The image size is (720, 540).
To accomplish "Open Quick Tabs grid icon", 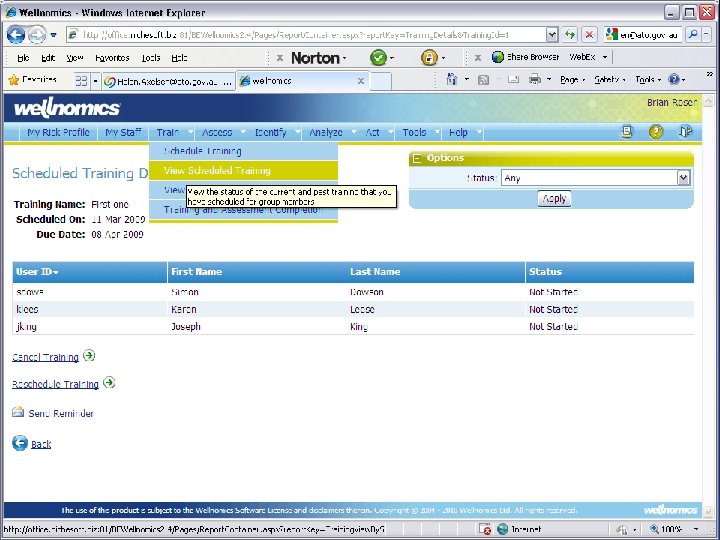I will tap(81, 81).
